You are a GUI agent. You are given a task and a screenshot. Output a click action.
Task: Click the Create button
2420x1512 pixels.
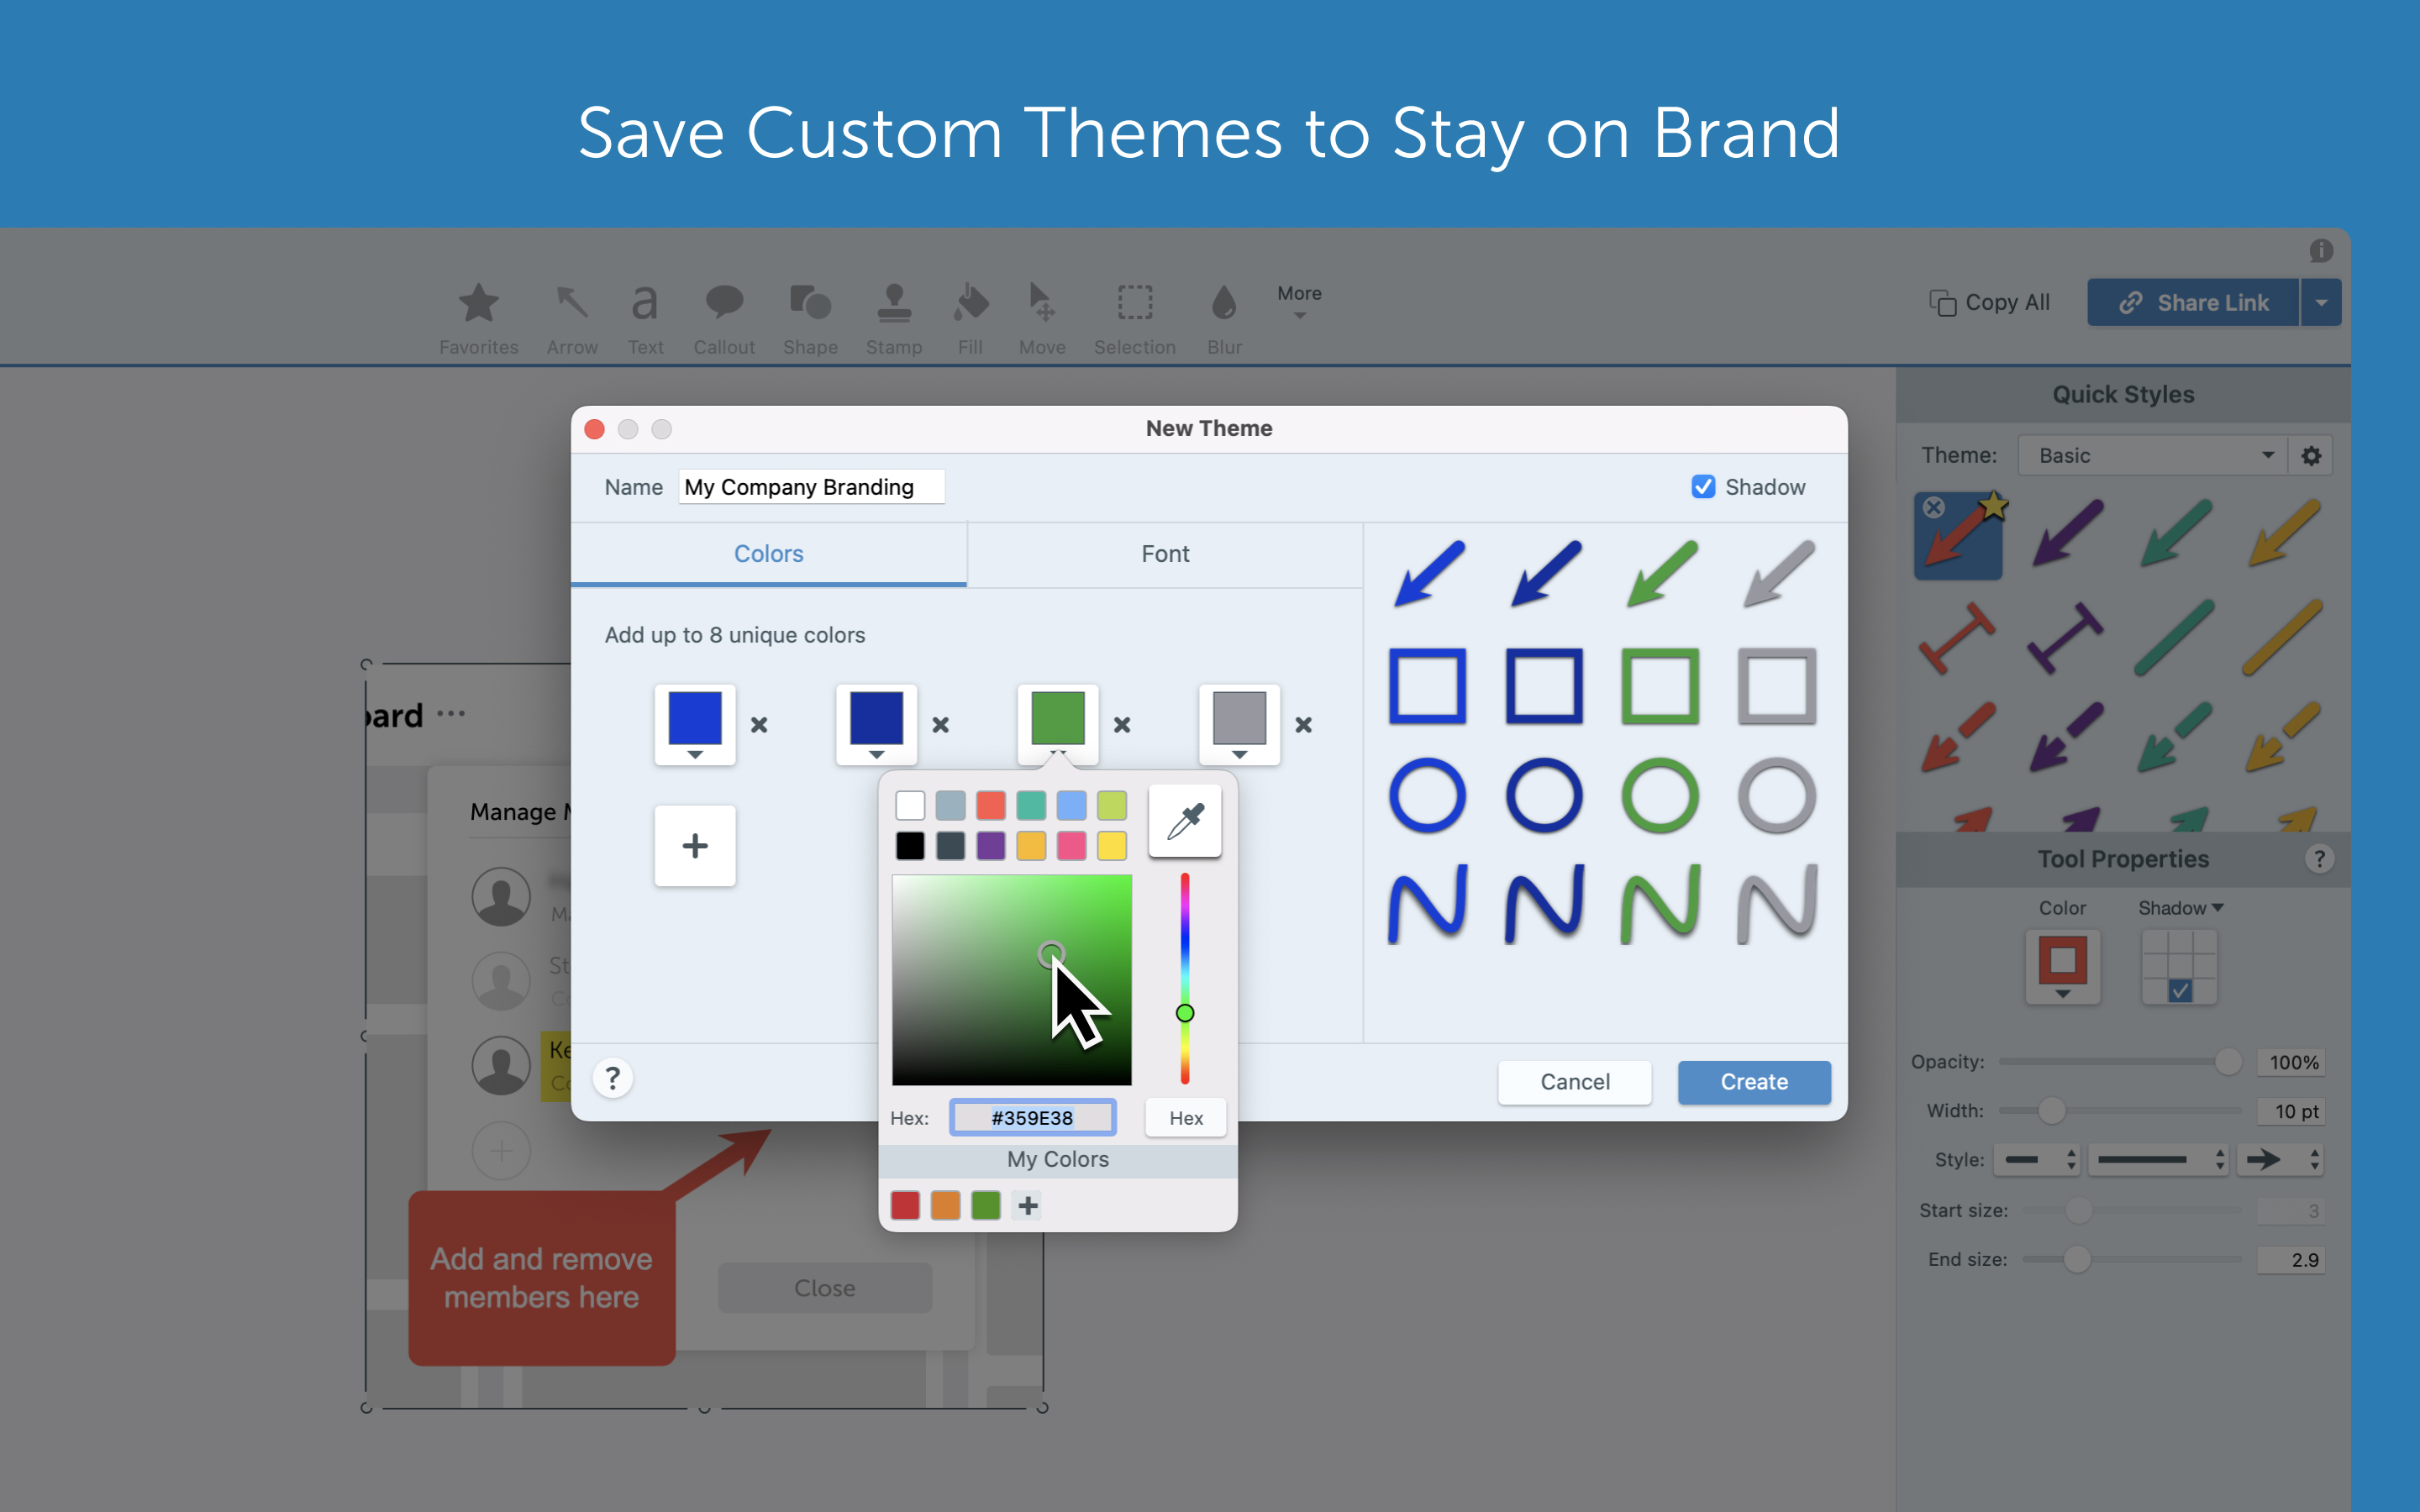[x=1754, y=1082]
